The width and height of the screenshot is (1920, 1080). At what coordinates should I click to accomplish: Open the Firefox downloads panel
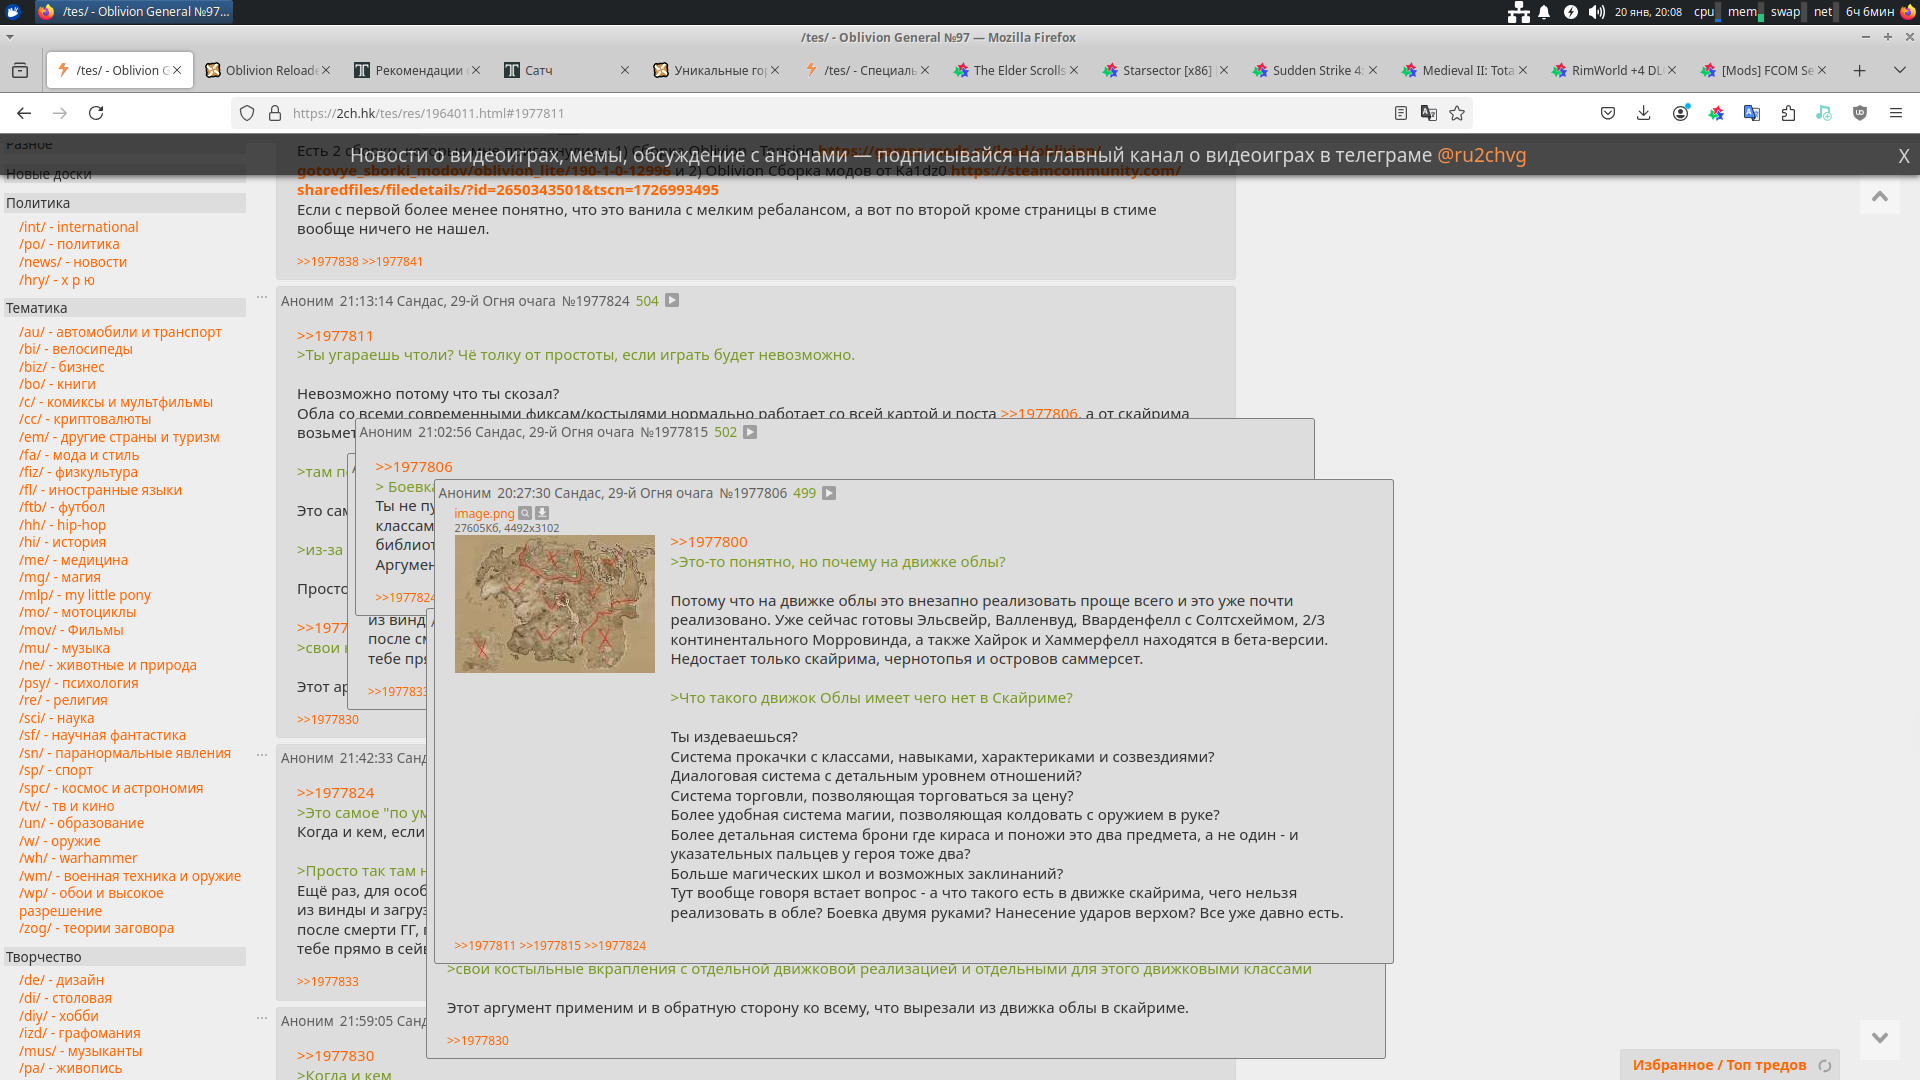(1643, 113)
